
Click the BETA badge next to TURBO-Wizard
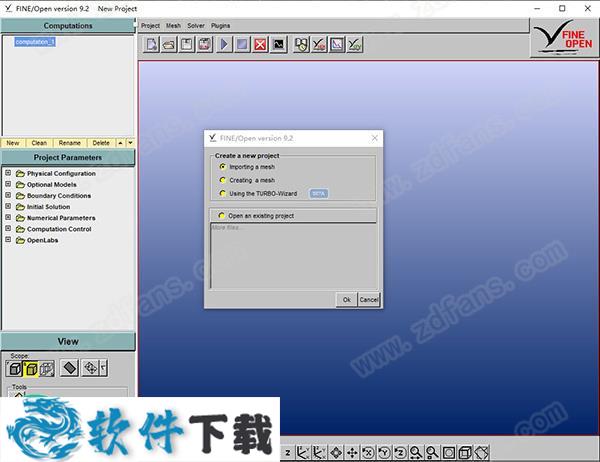[x=318, y=194]
